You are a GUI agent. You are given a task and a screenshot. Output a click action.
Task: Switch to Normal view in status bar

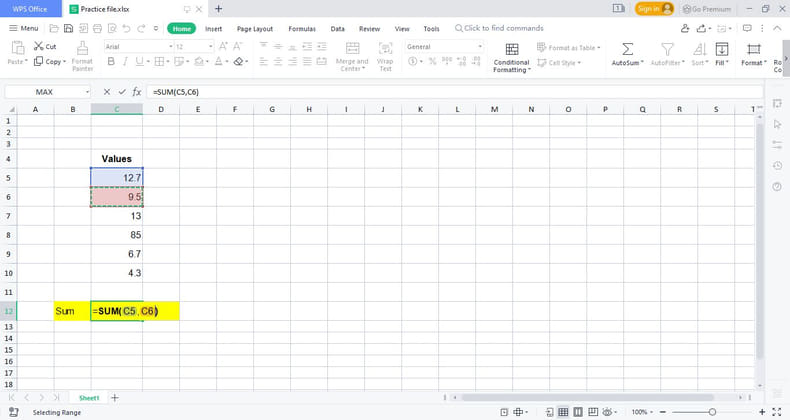click(x=563, y=412)
